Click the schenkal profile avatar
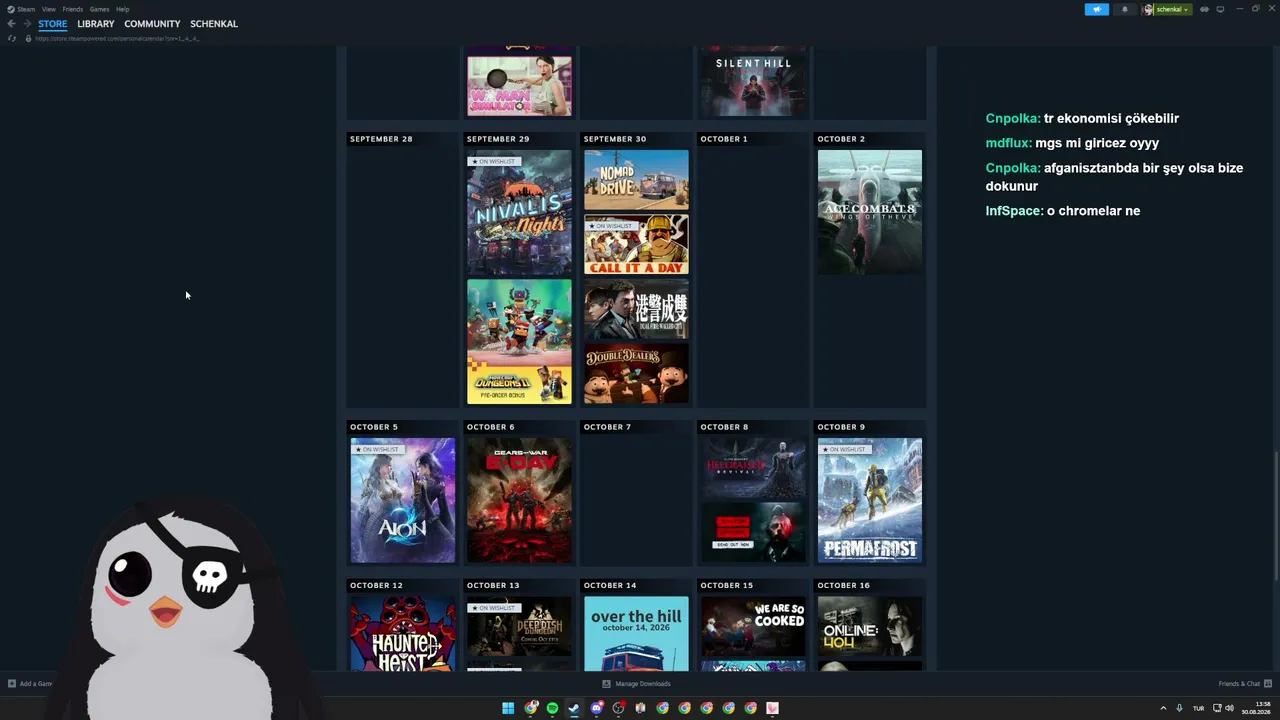 click(1149, 9)
